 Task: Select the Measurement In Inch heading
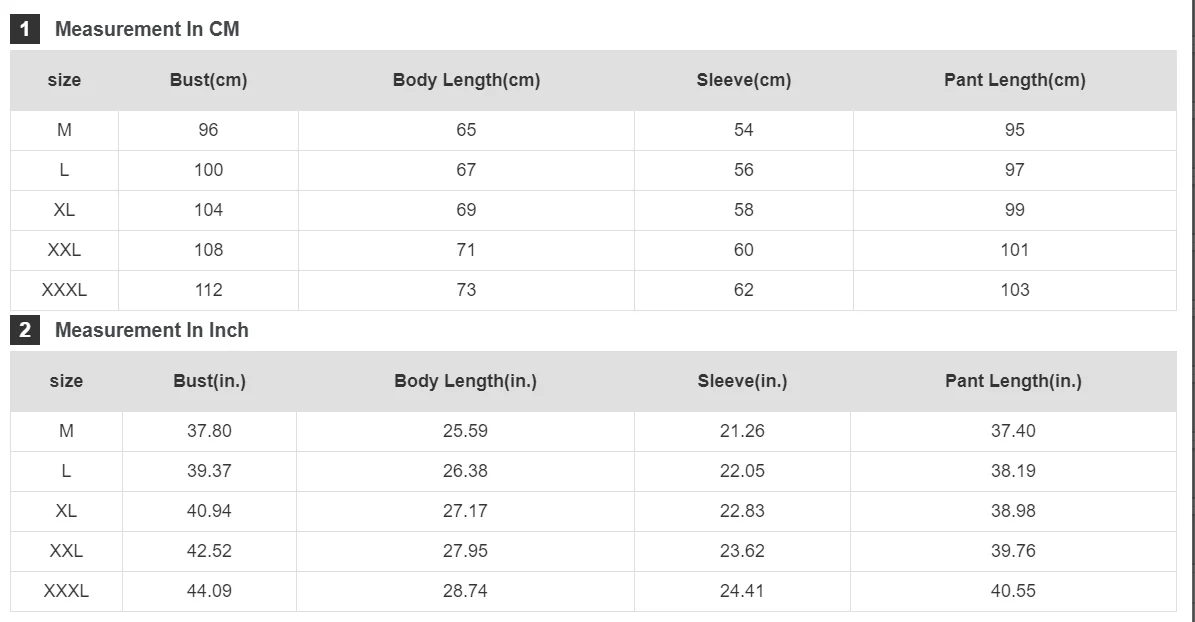pos(152,330)
